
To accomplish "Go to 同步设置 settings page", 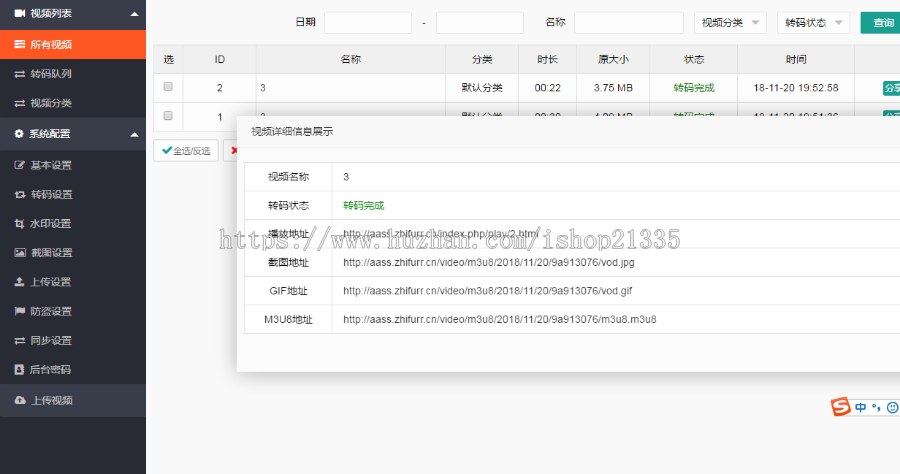I will (x=73, y=340).
